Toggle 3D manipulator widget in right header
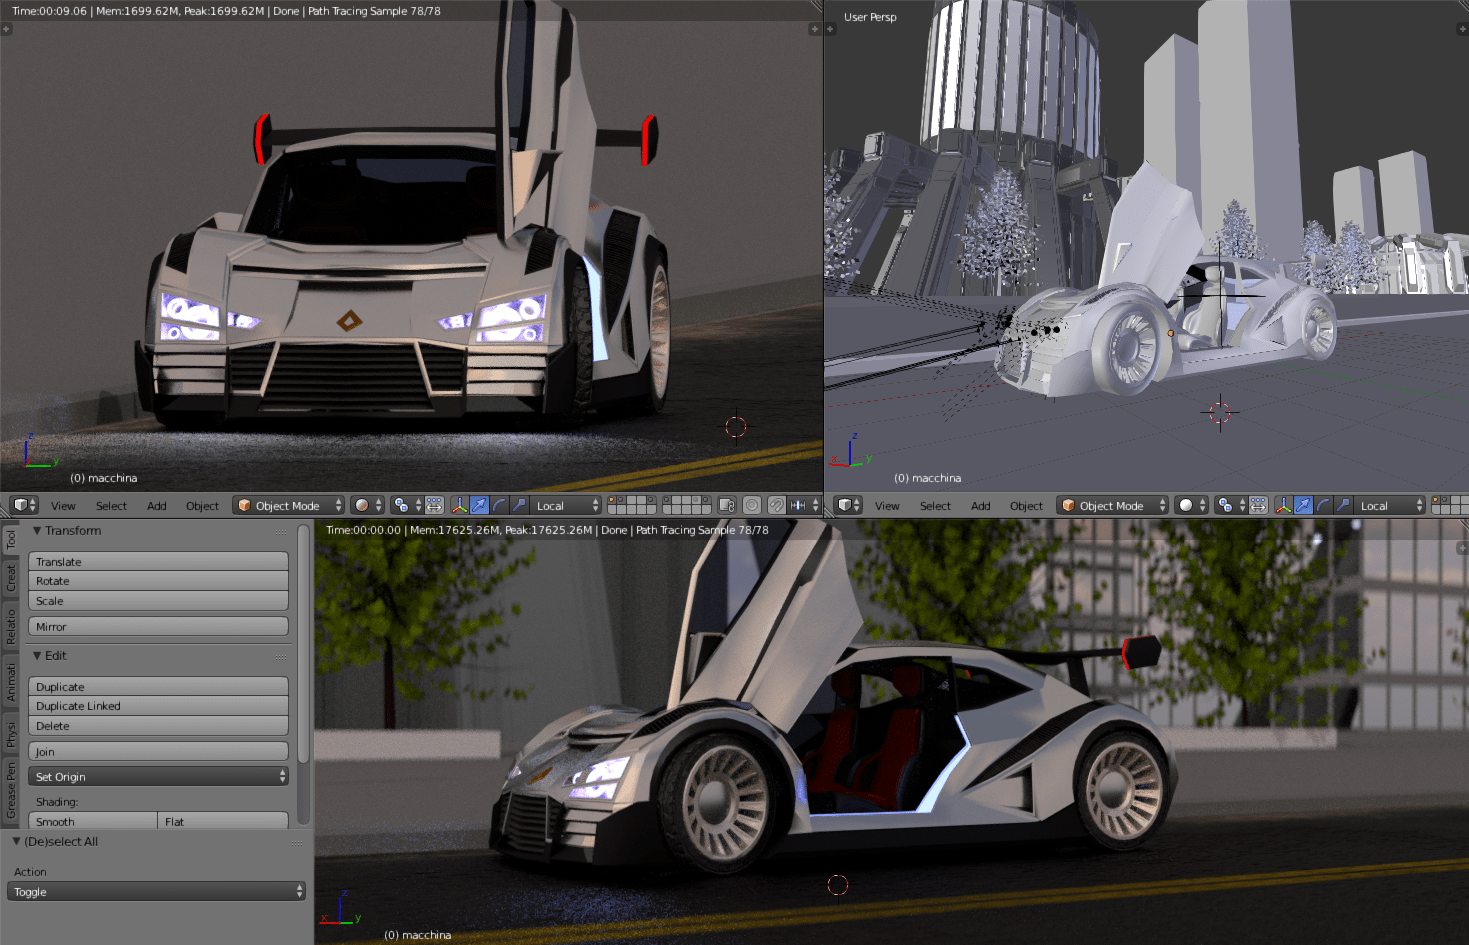This screenshot has width=1469, height=945. tap(1284, 505)
